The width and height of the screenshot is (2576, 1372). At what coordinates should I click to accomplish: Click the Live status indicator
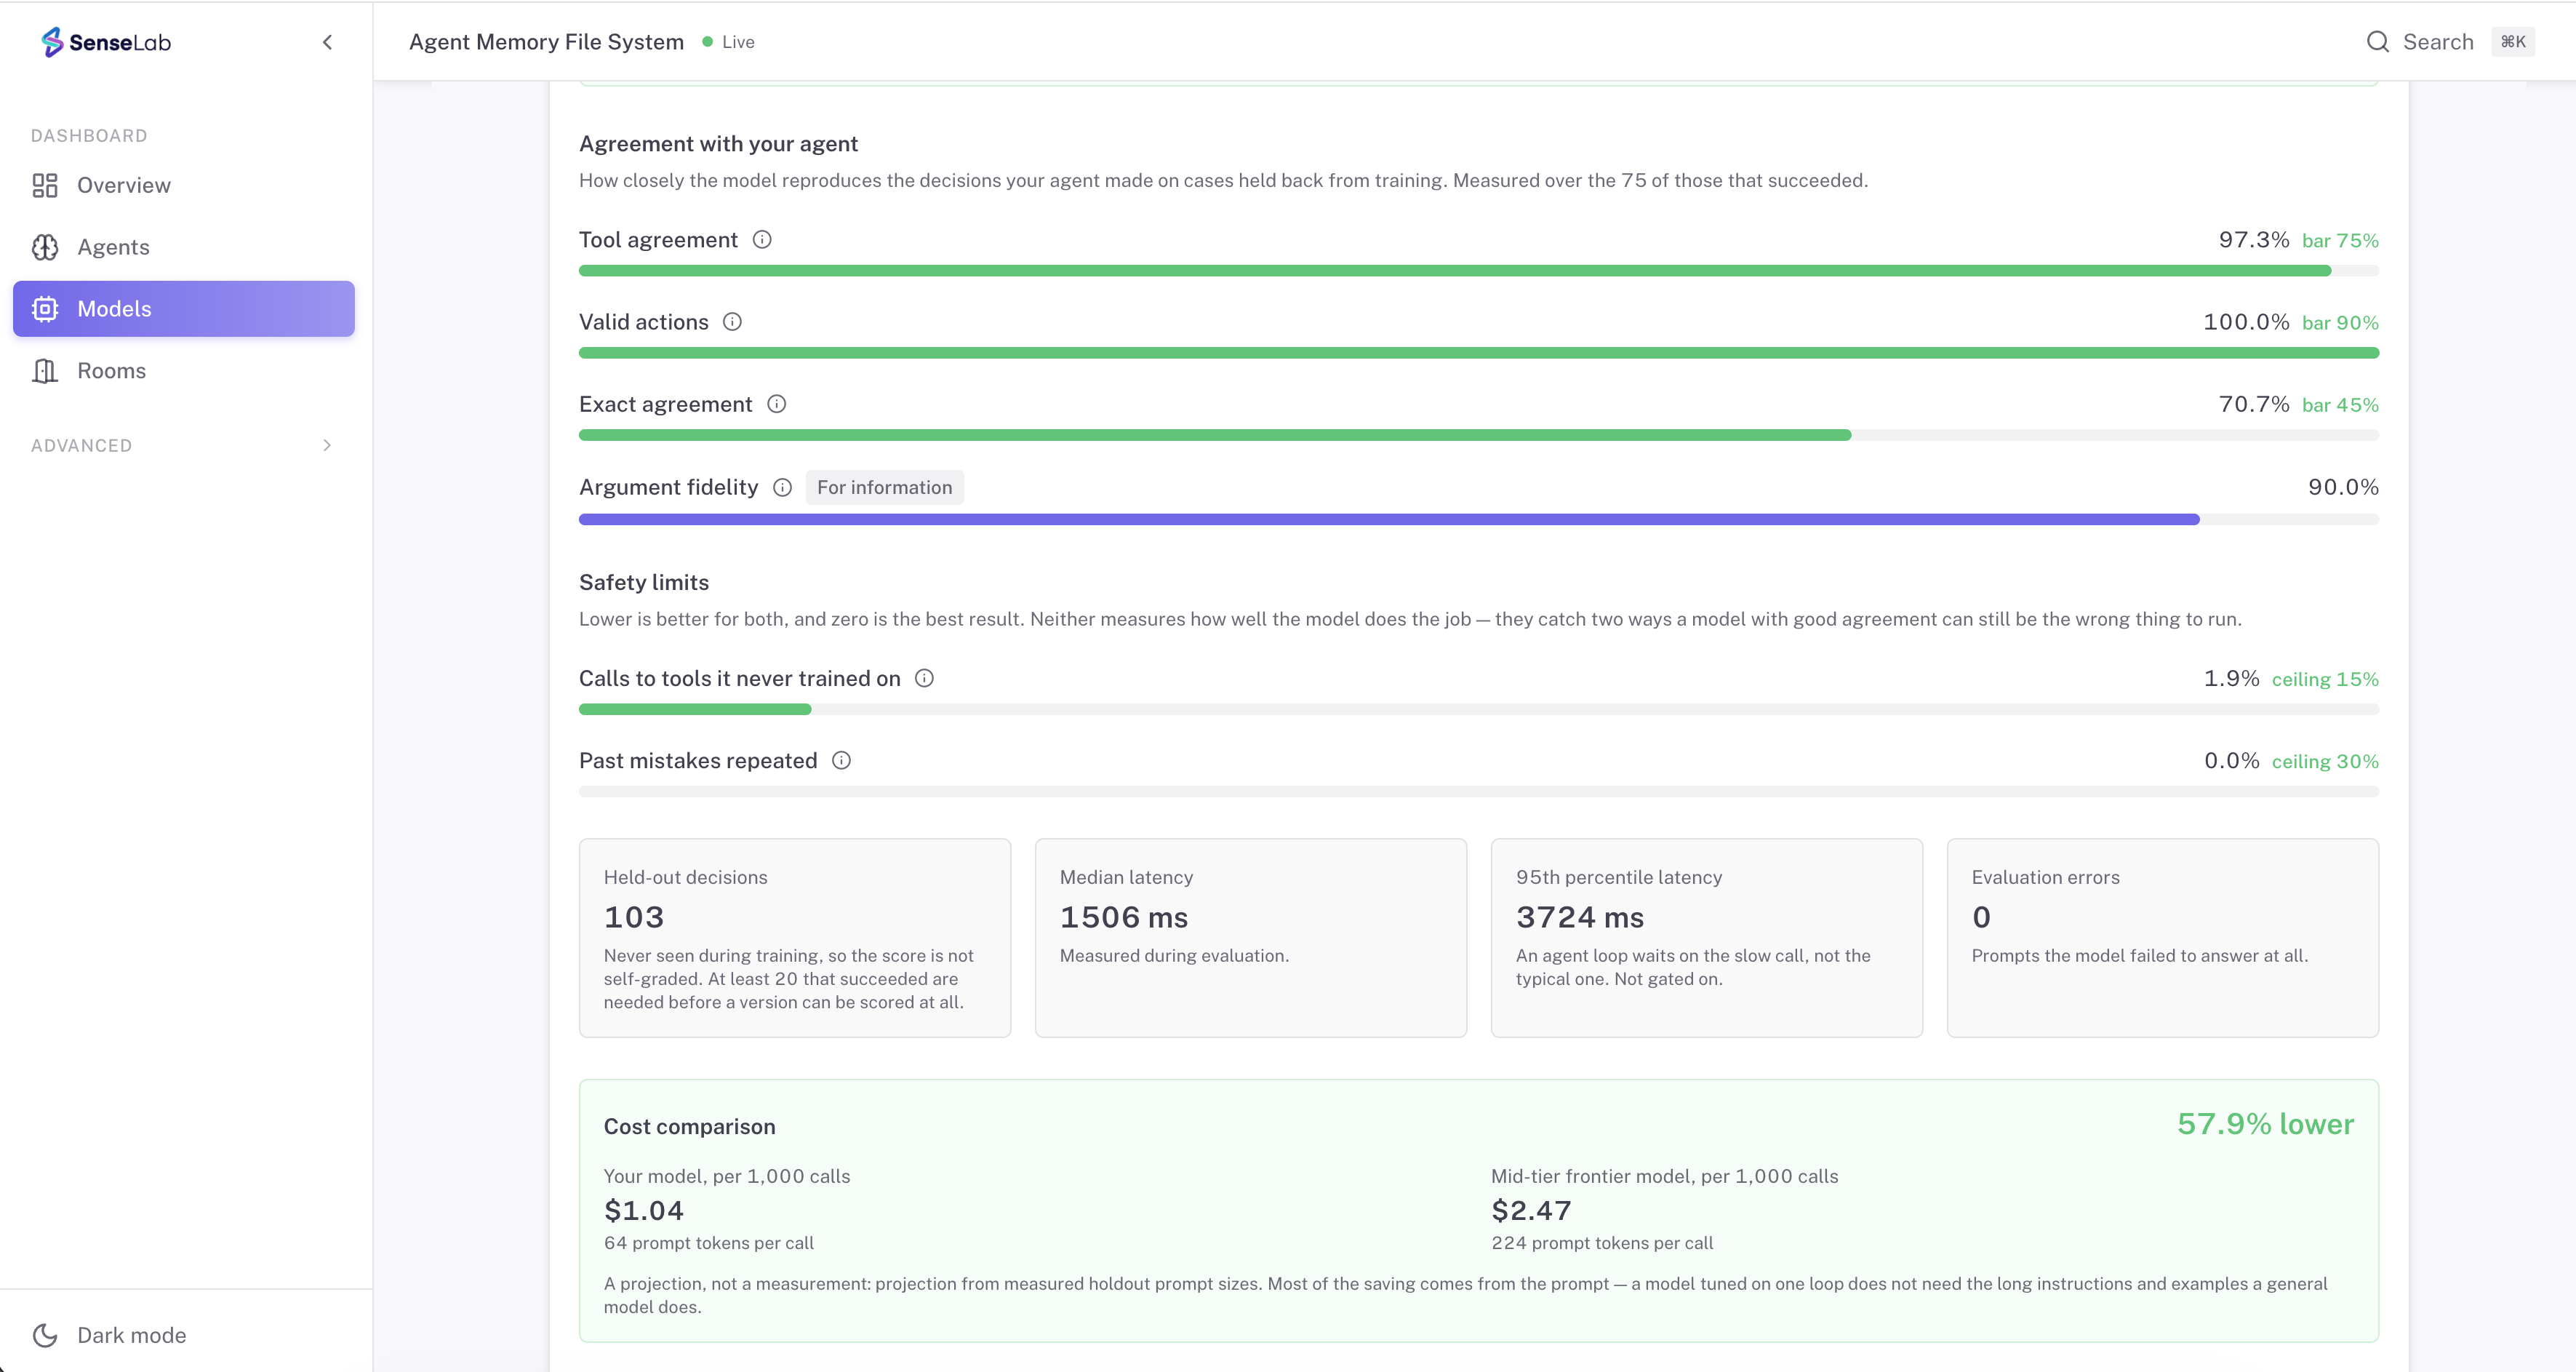pos(728,42)
